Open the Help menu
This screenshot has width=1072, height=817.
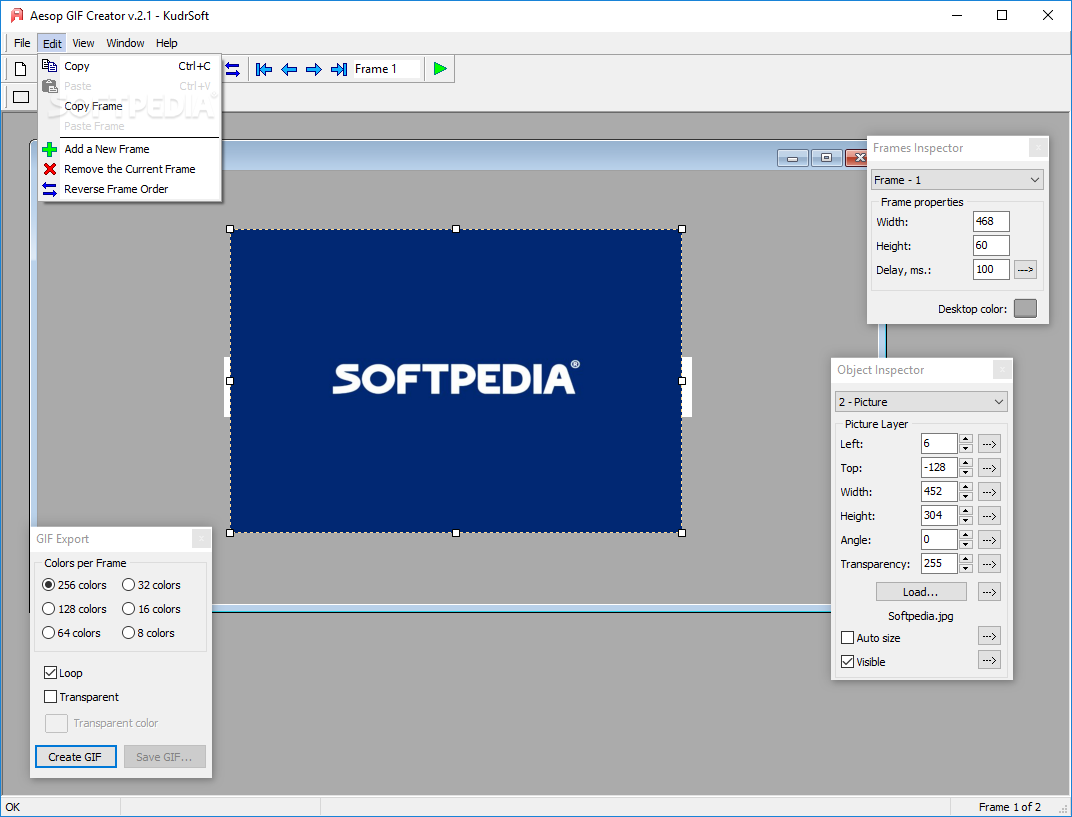click(166, 43)
